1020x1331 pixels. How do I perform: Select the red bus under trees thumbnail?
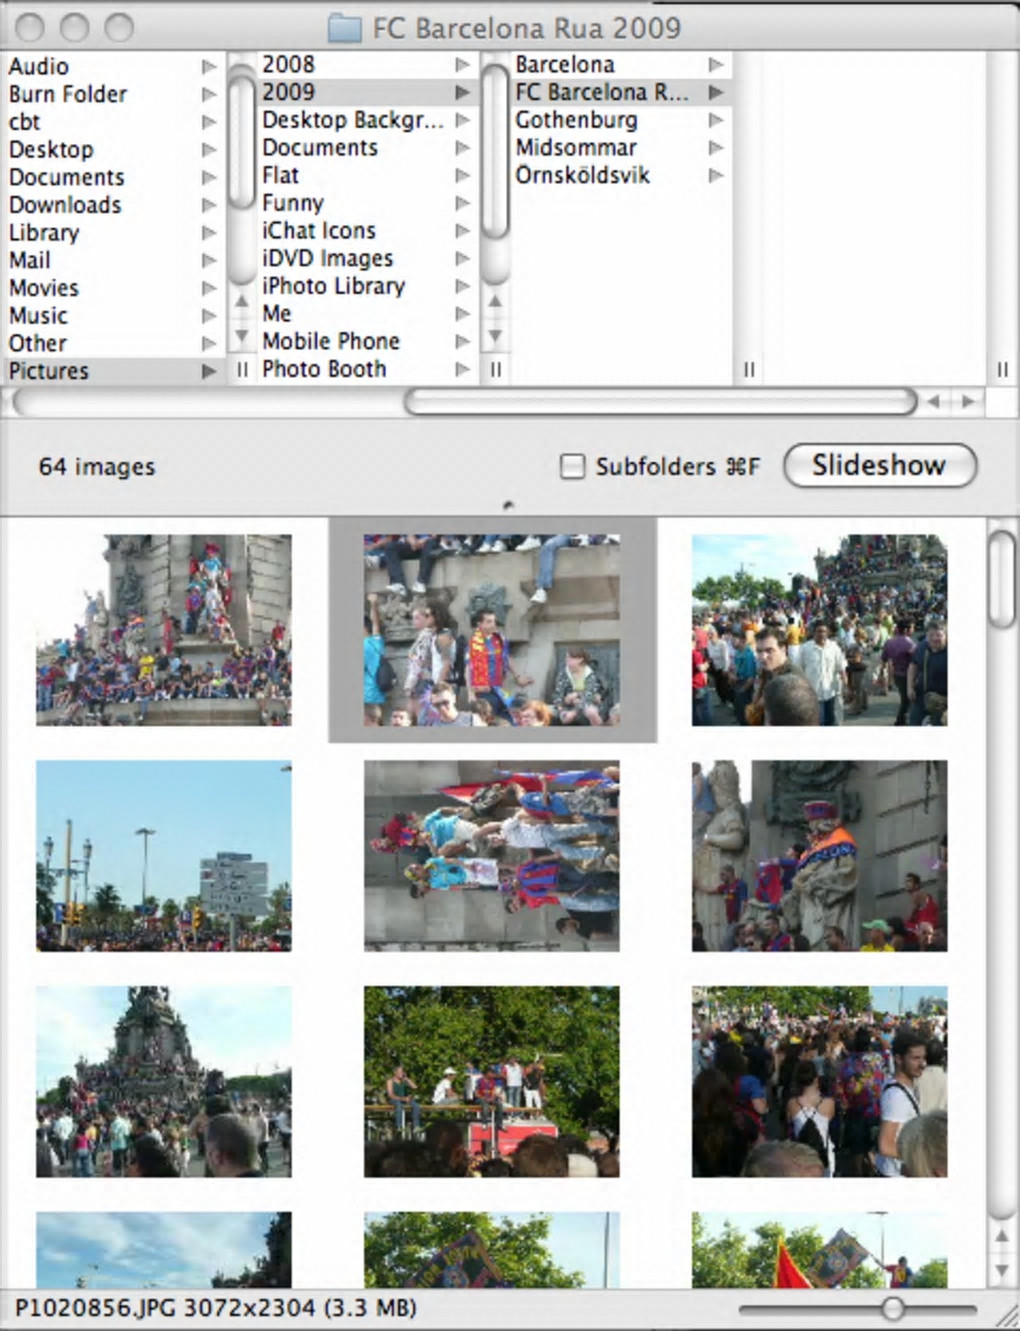click(x=492, y=1082)
